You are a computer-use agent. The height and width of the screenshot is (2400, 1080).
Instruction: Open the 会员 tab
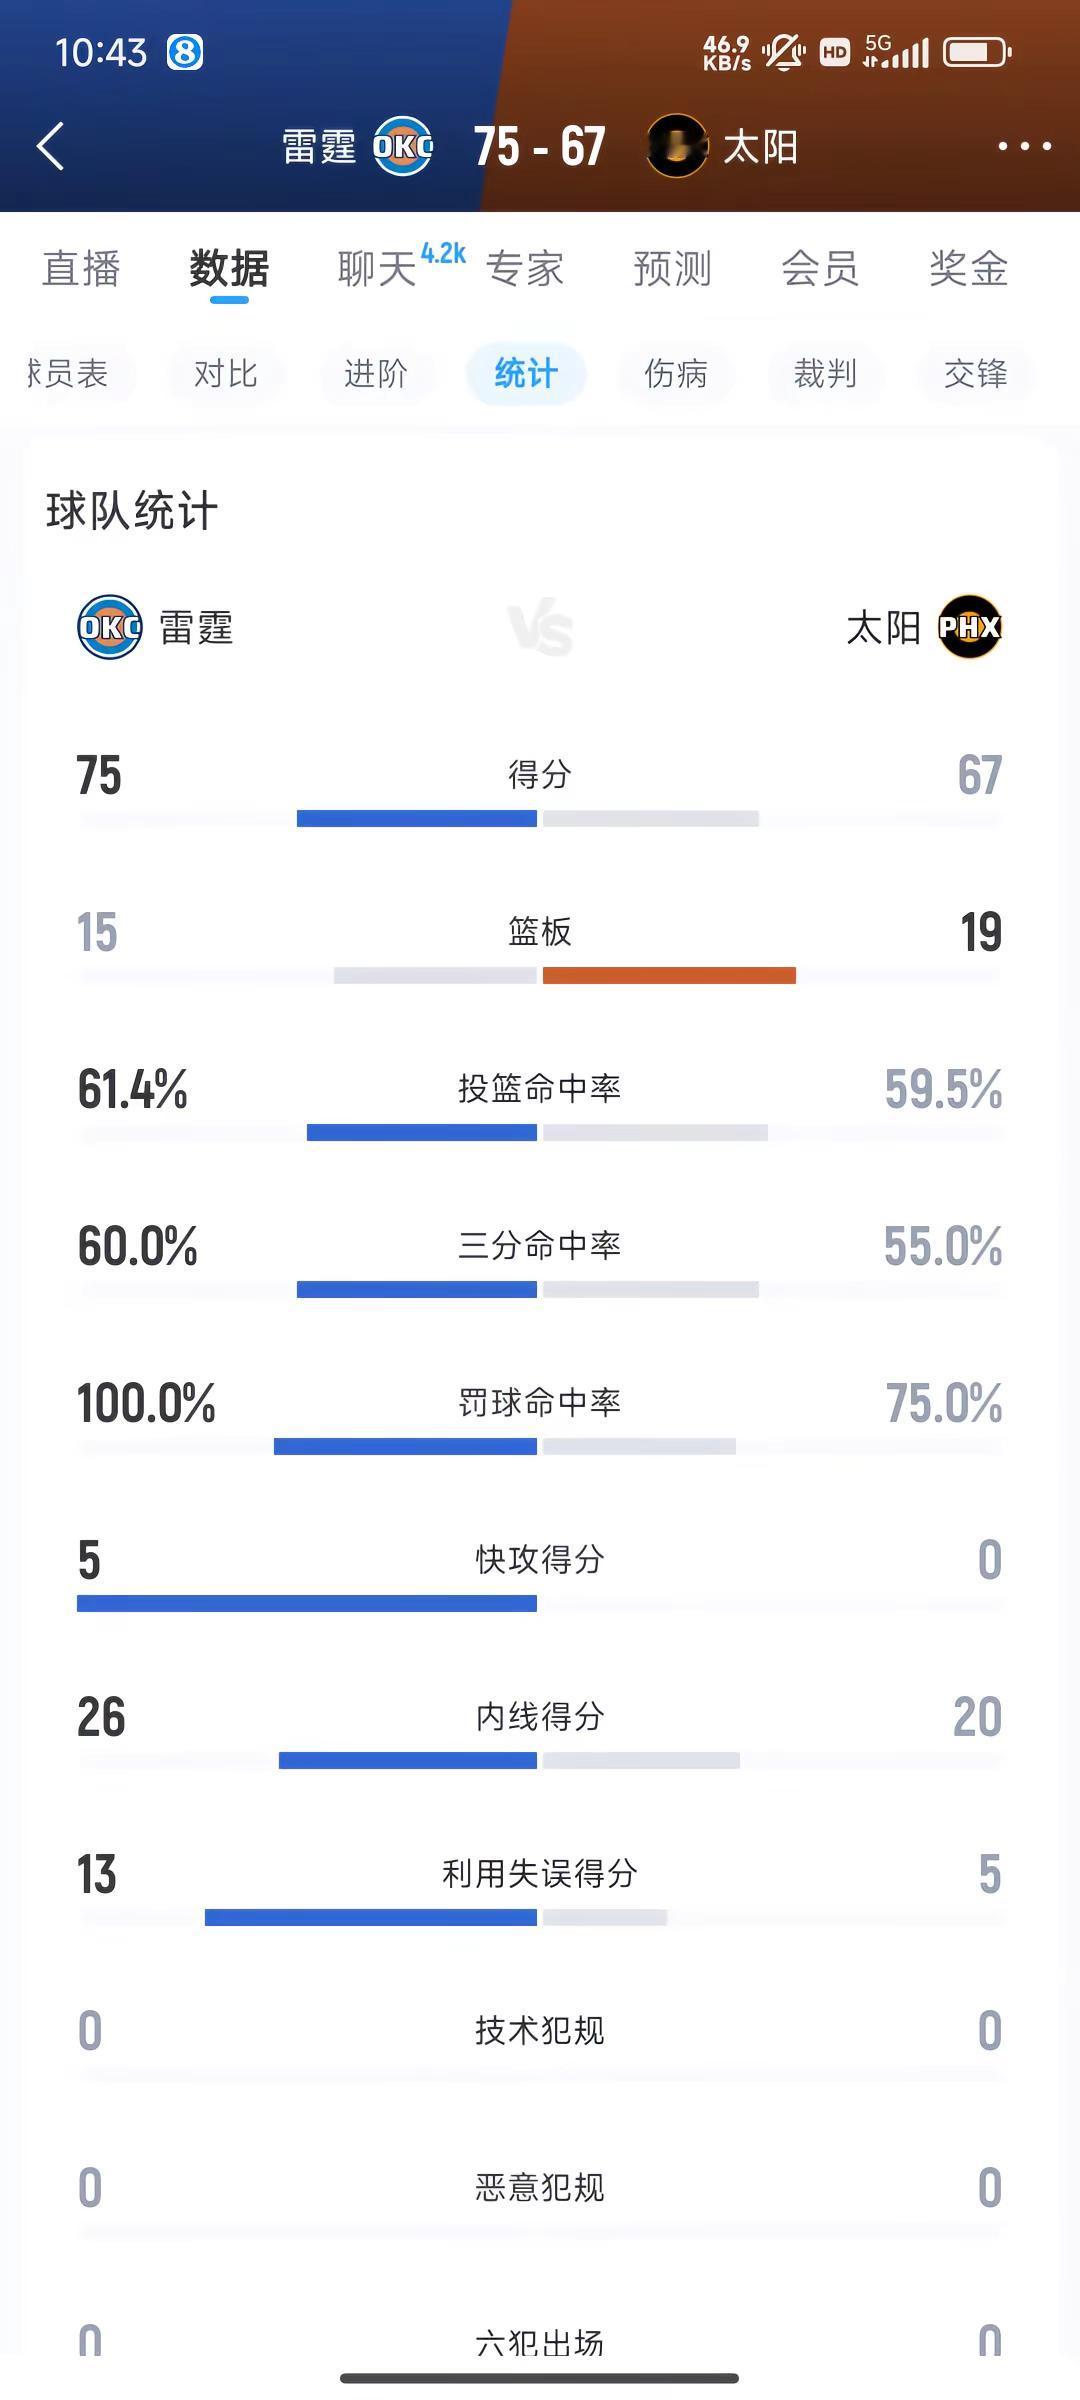click(820, 268)
